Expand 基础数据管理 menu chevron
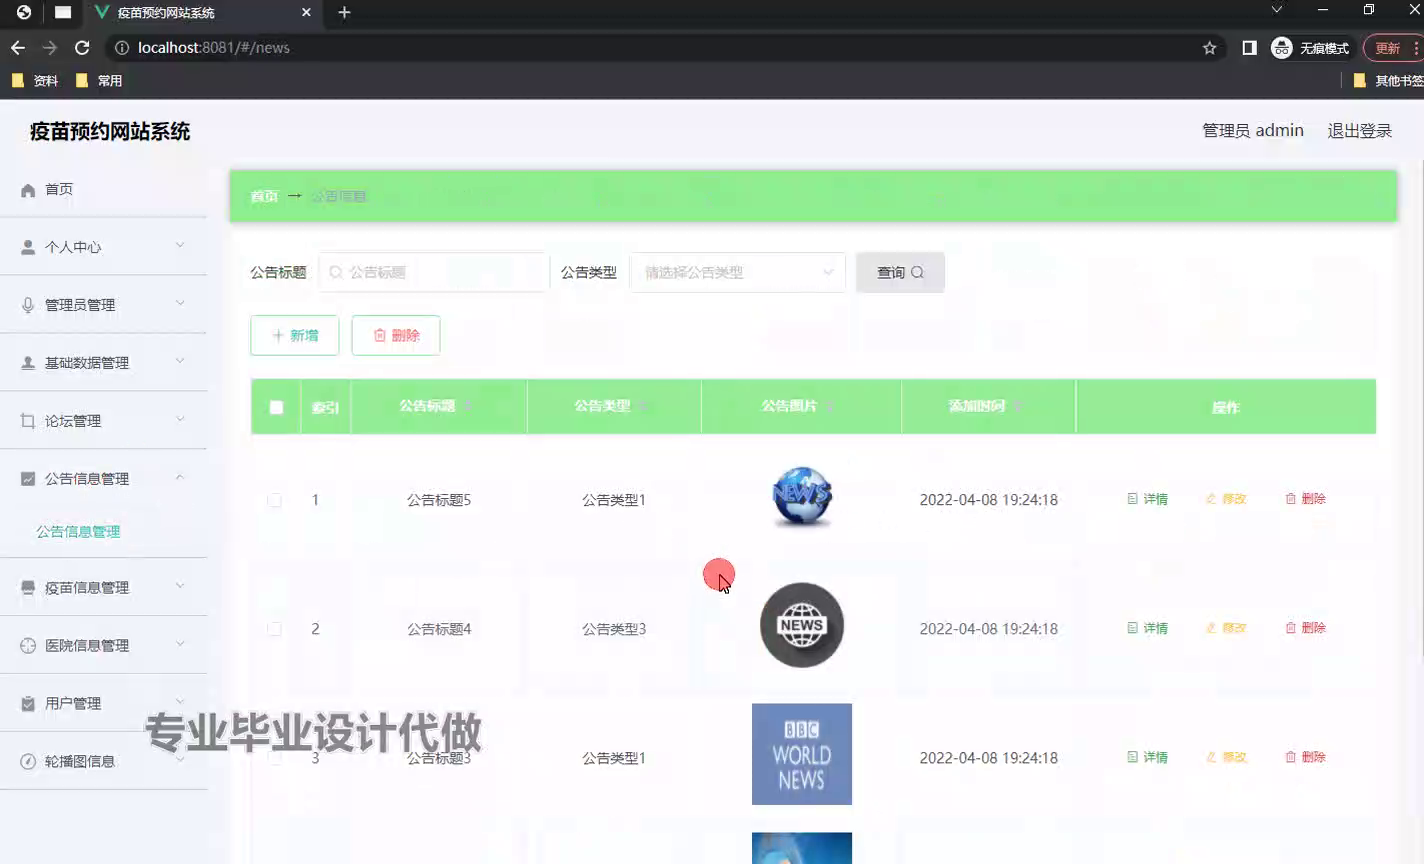This screenshot has height=864, width=1424. point(180,361)
